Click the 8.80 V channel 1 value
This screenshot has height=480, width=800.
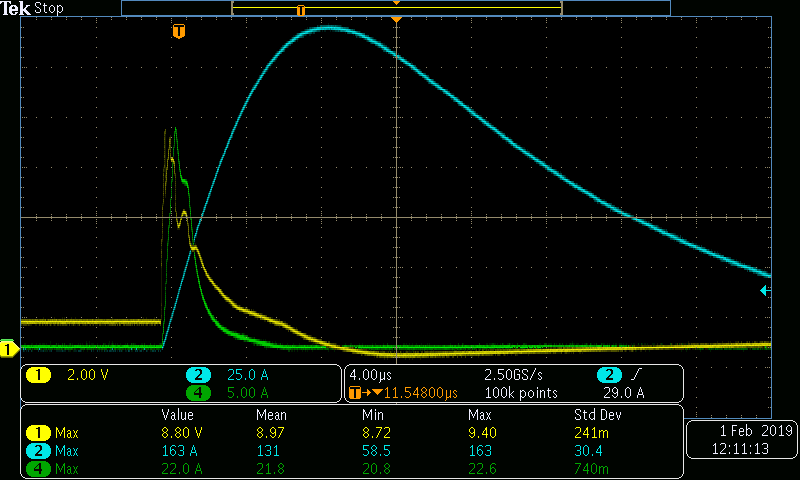pyautogui.click(x=182, y=433)
